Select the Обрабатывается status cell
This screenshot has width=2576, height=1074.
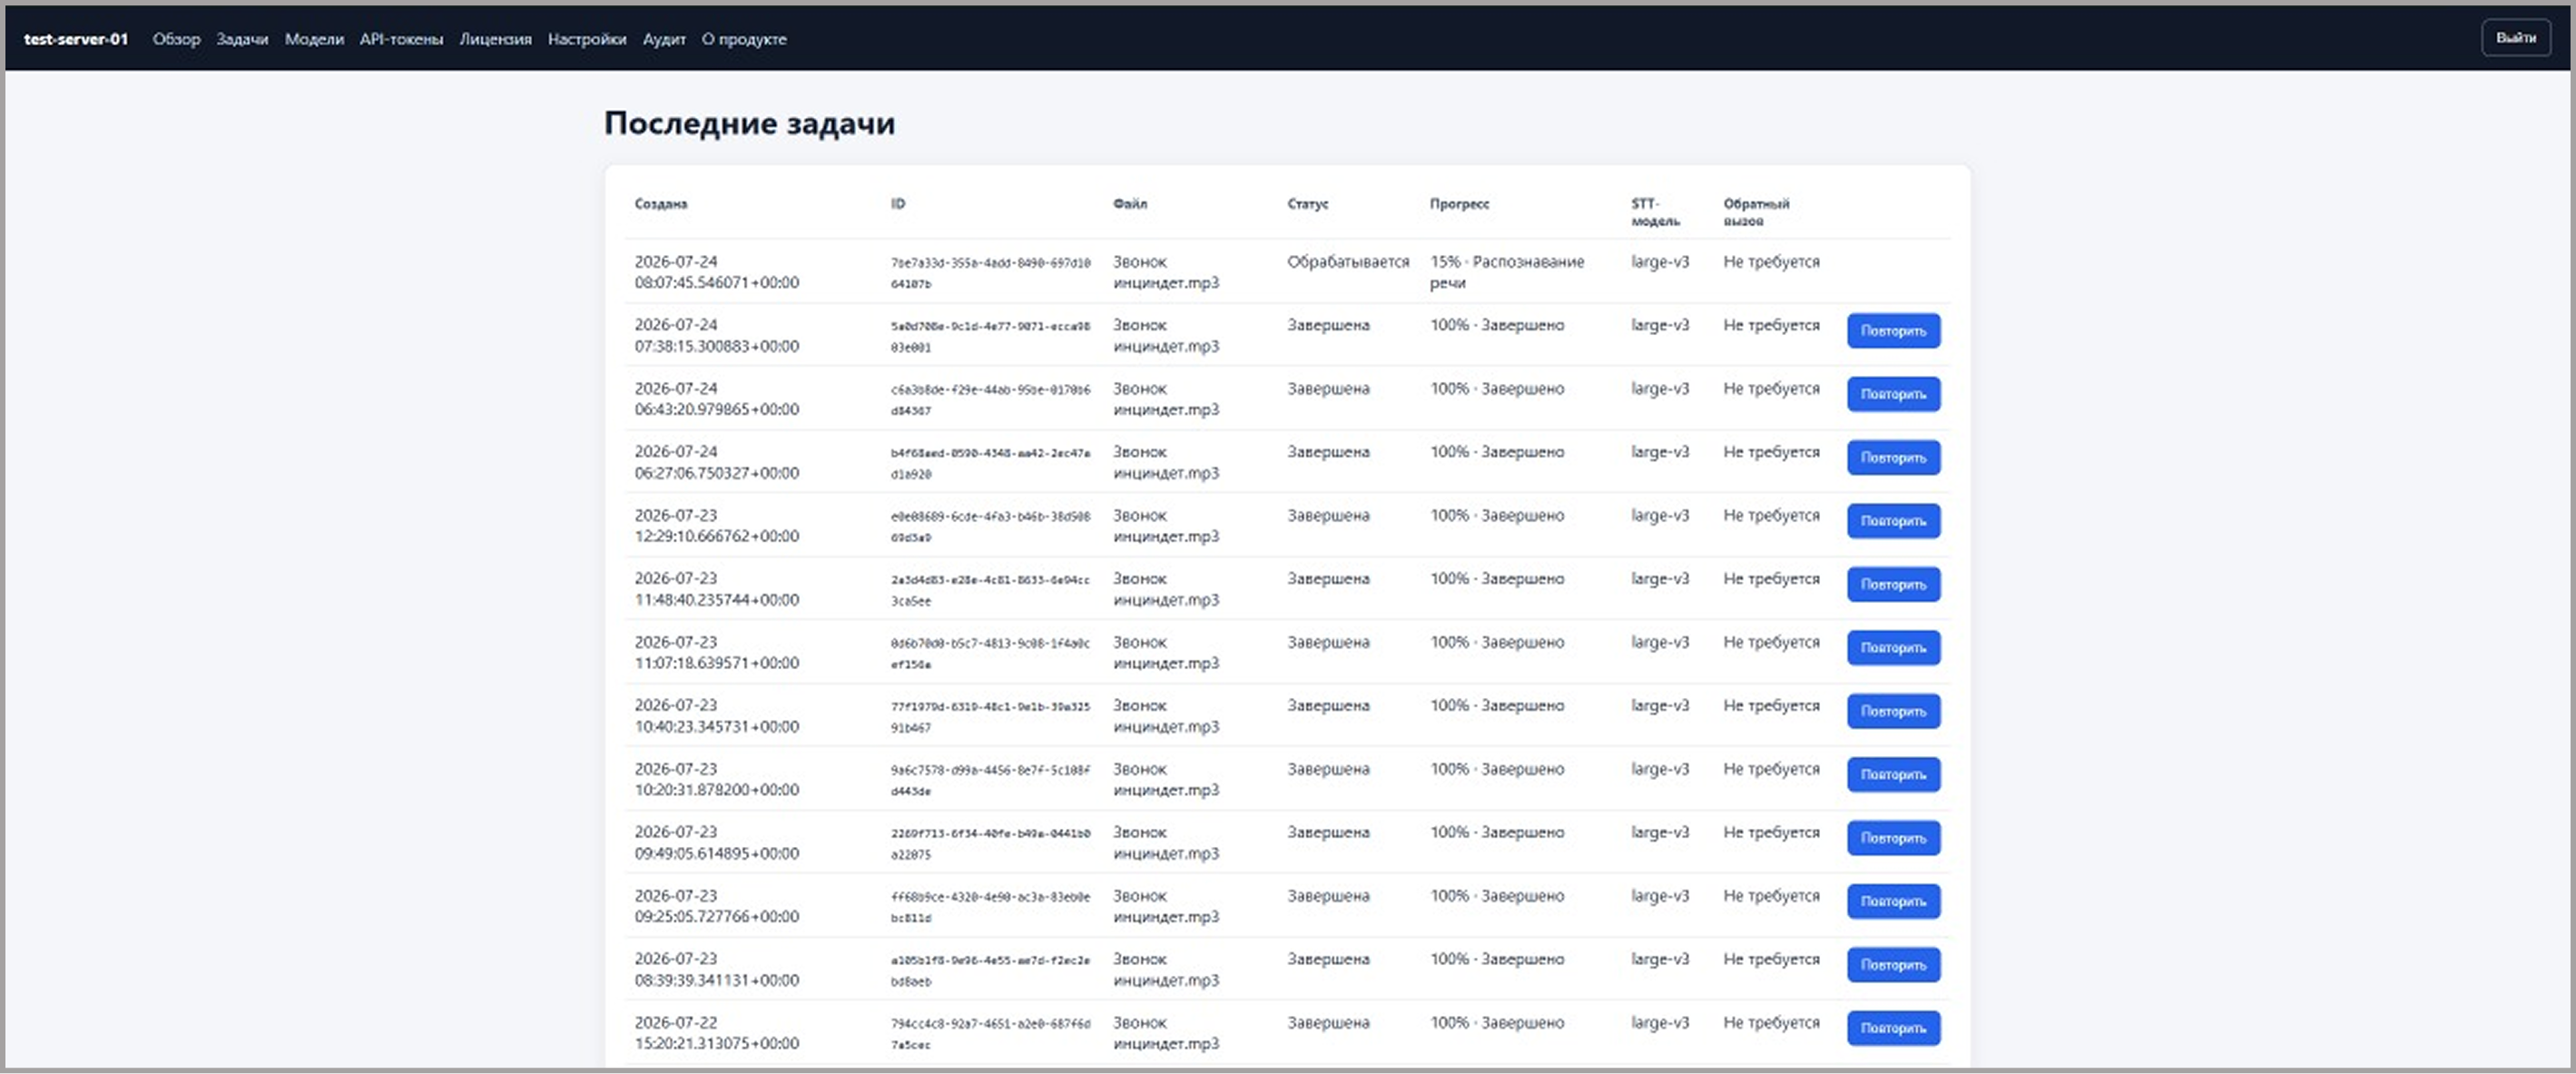pos(1348,262)
